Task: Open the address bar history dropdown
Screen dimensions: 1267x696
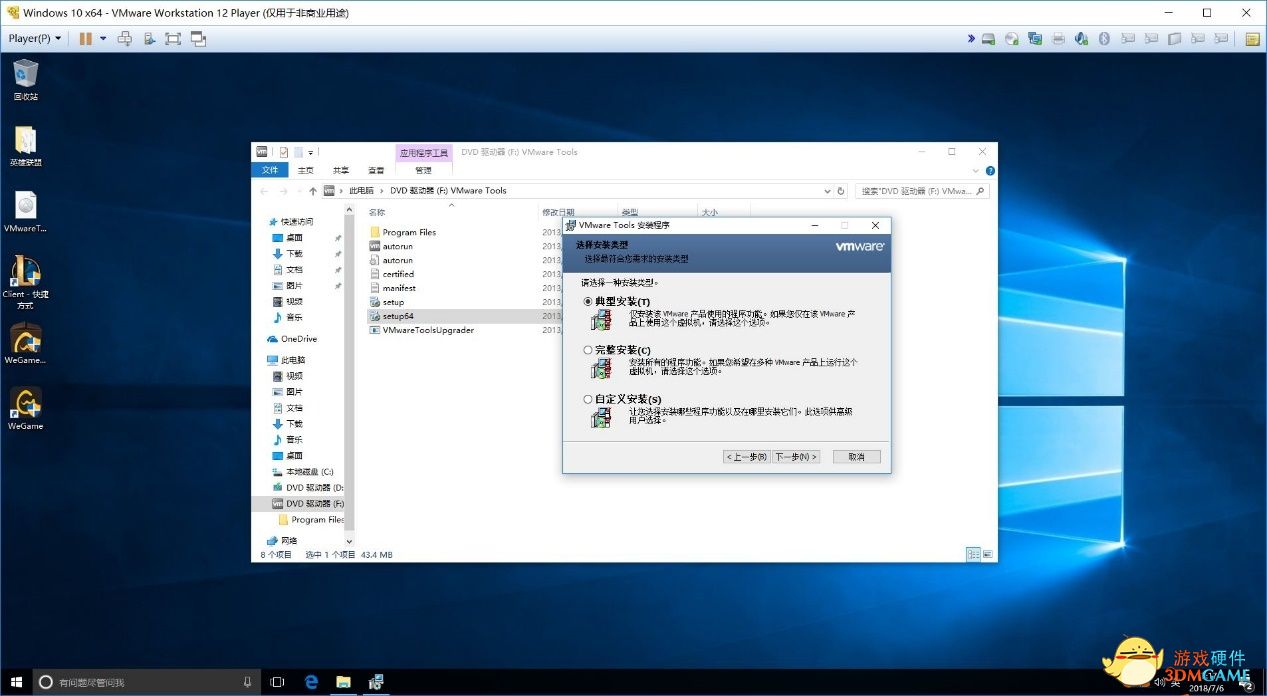Action: (x=827, y=191)
